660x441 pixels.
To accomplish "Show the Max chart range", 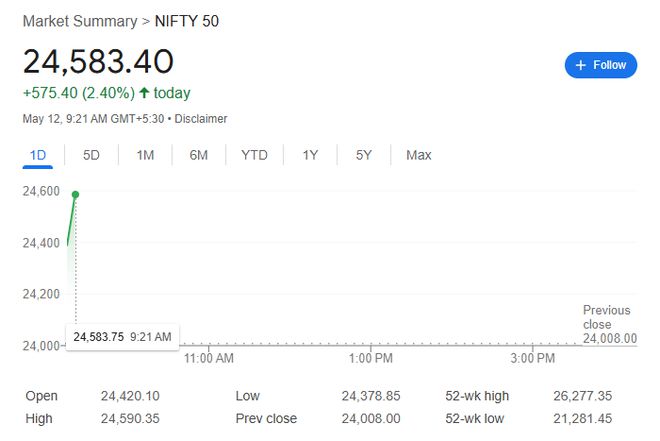I will (419, 155).
